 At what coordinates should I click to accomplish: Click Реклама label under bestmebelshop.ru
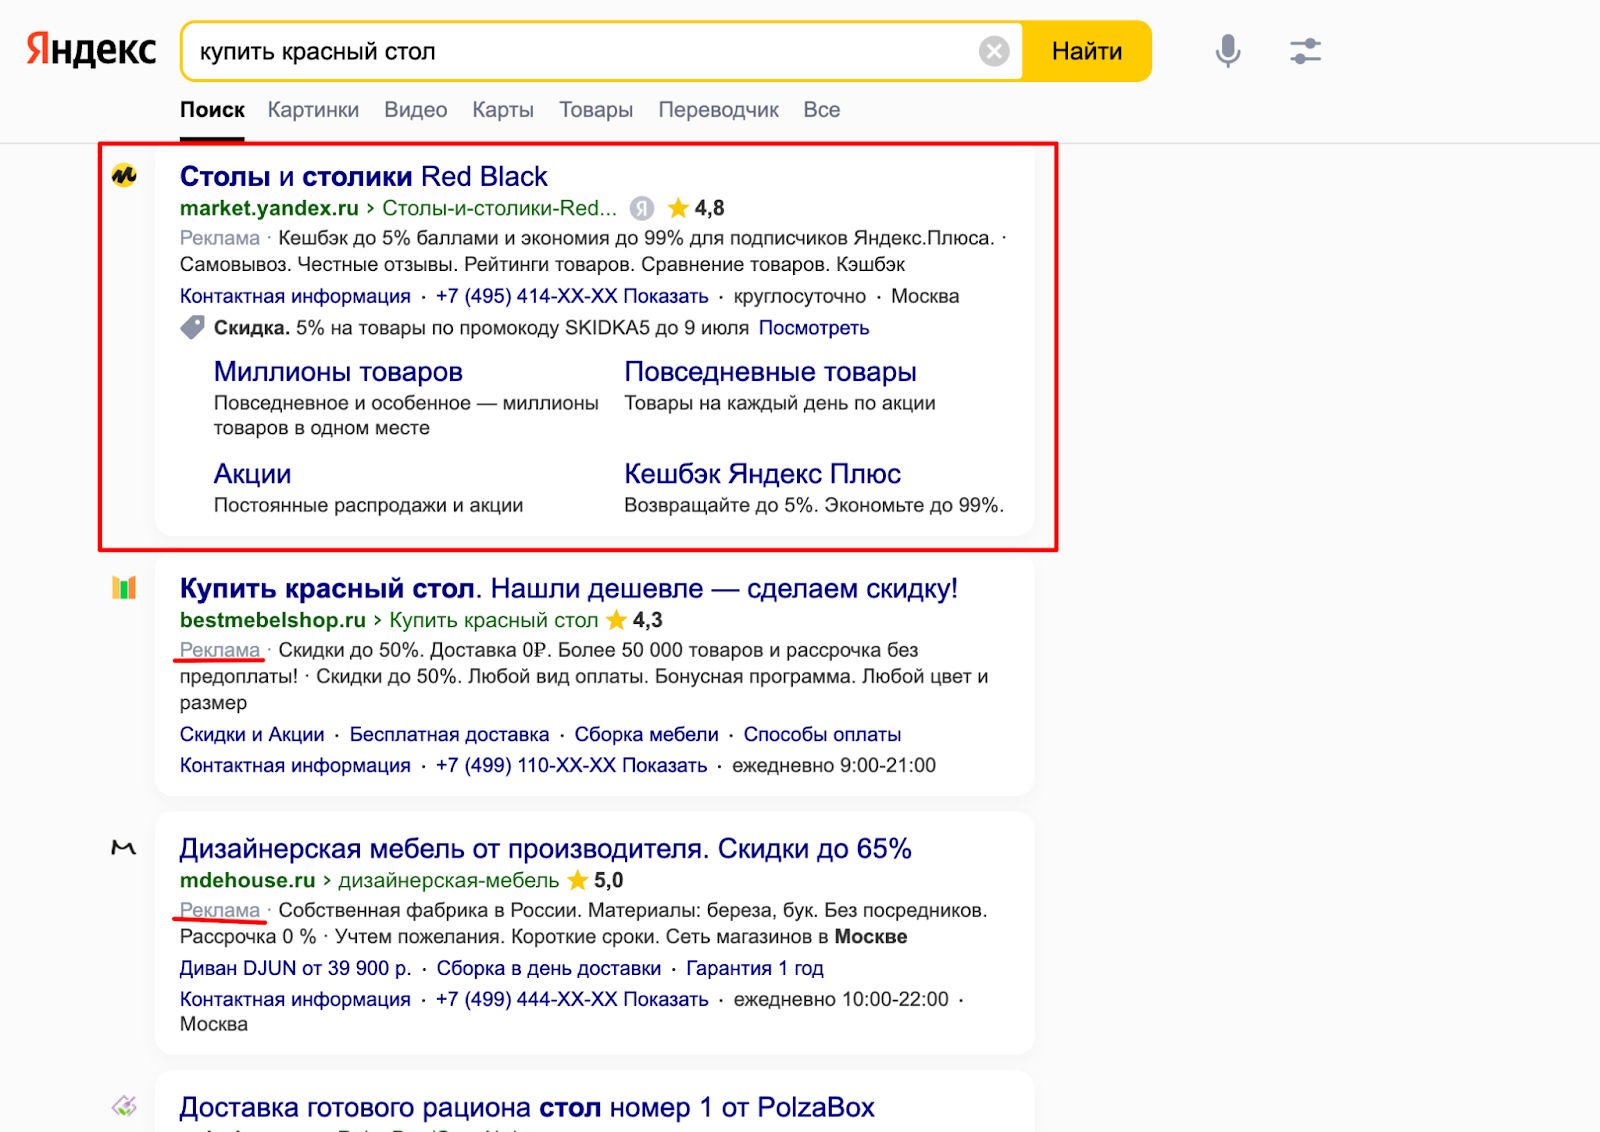pyautogui.click(x=220, y=650)
